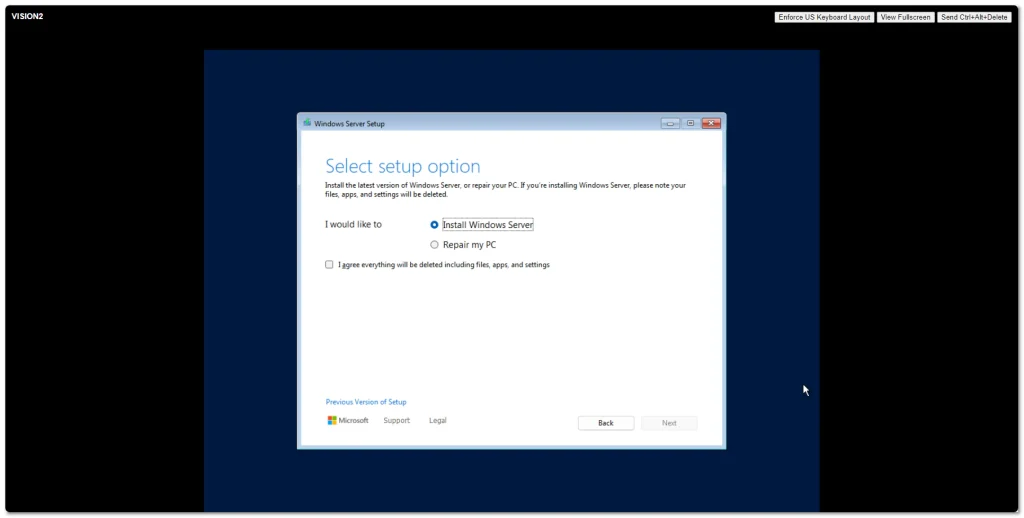
Task: Click the Send Ctrl+Alt+Delete button
Action: pyautogui.click(x=974, y=18)
